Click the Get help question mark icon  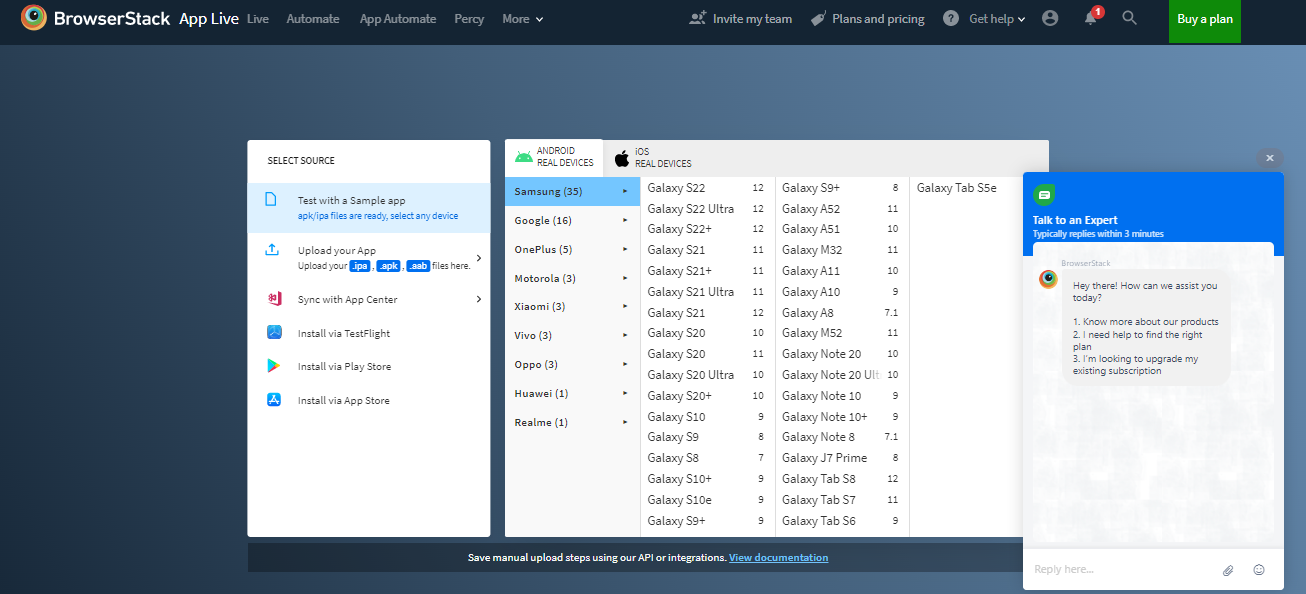tap(951, 18)
